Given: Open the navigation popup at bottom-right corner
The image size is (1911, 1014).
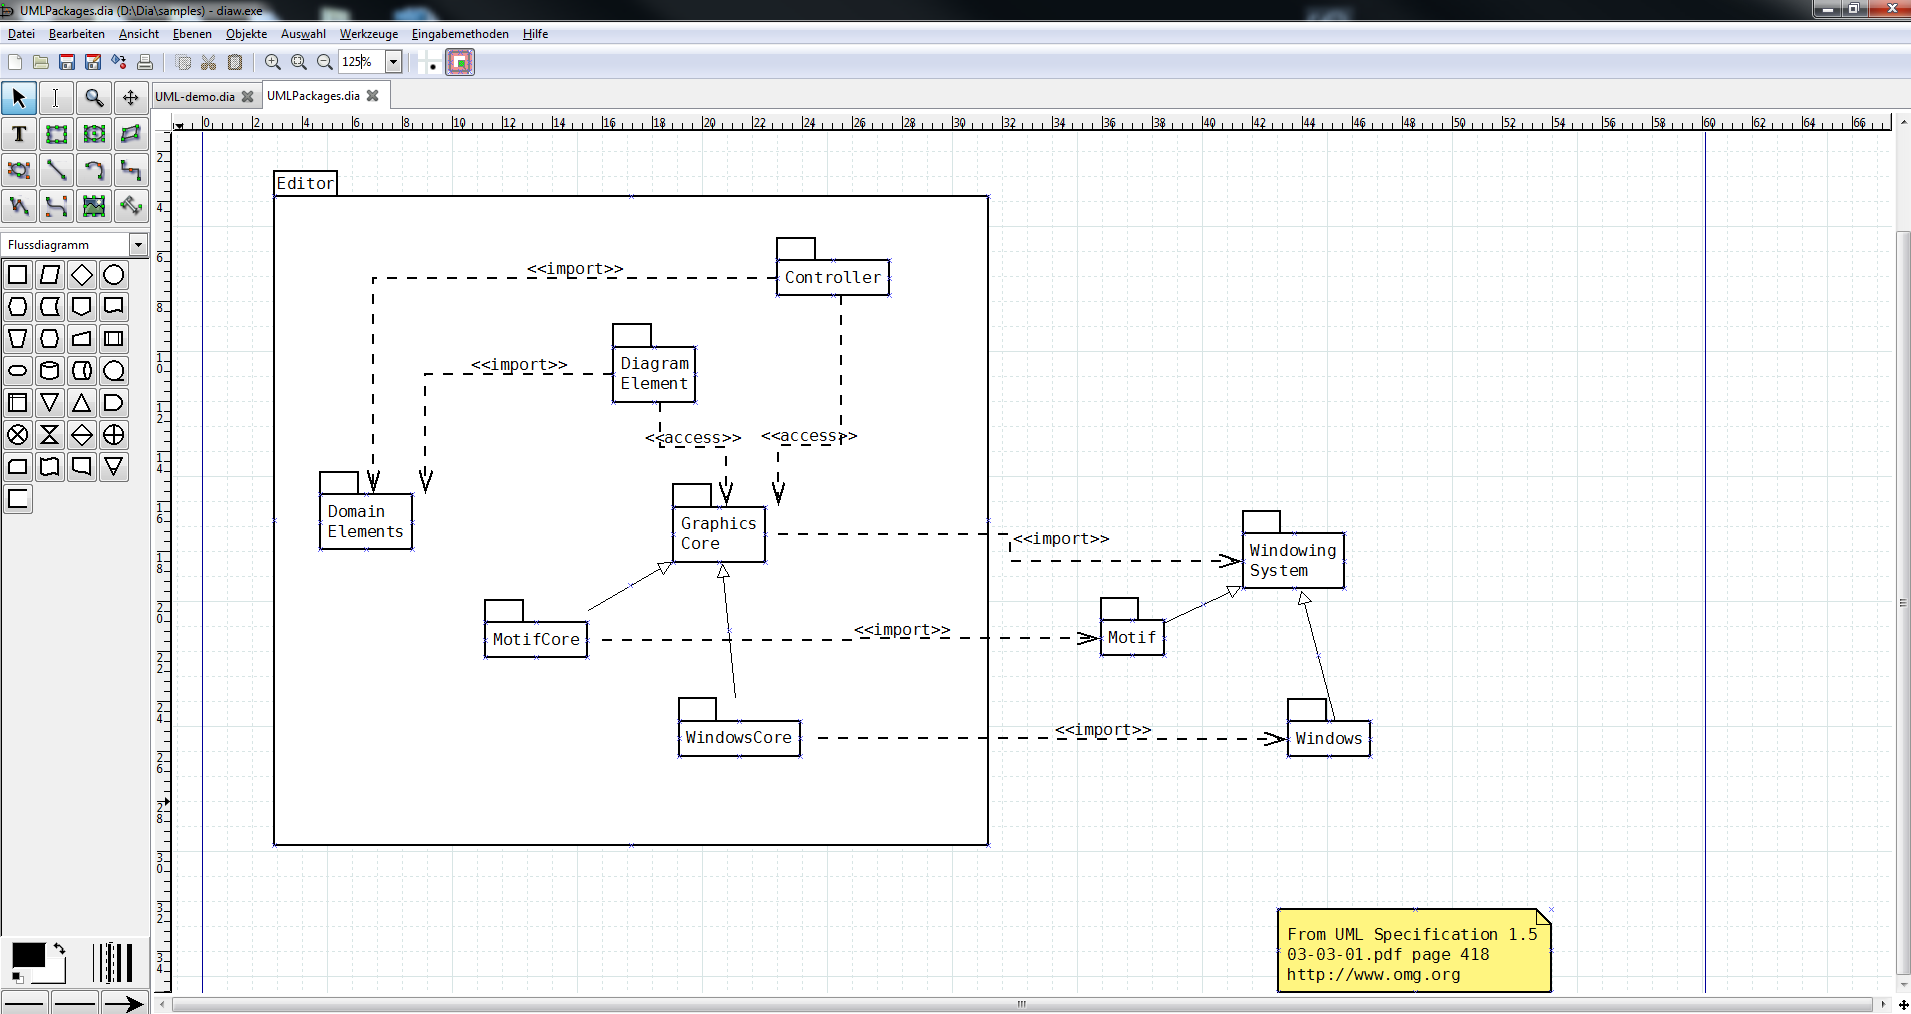Looking at the screenshot, I should (1903, 1004).
